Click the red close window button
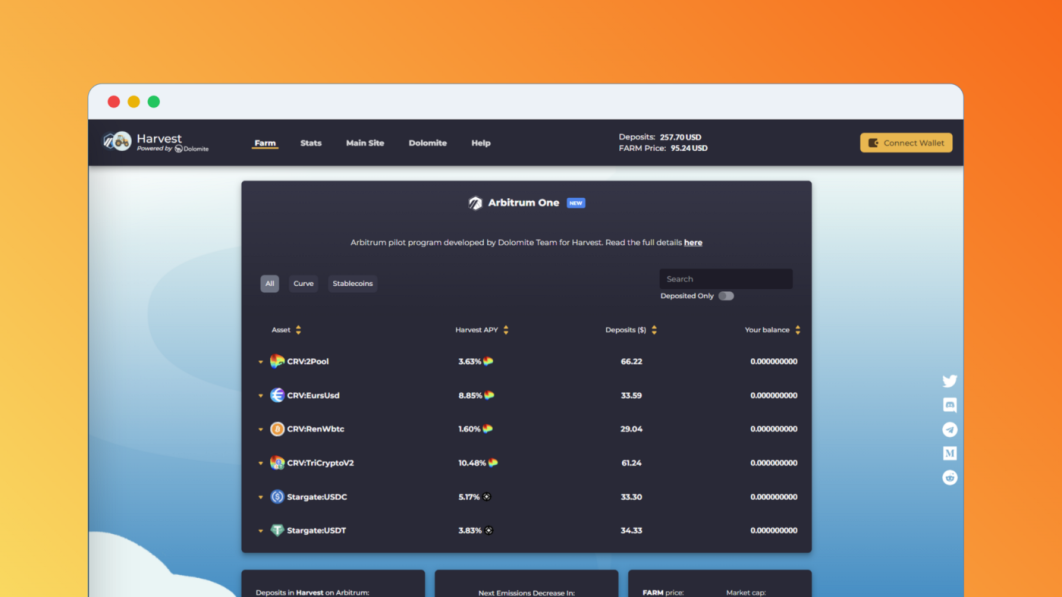The image size is (1062, 597). coord(114,102)
